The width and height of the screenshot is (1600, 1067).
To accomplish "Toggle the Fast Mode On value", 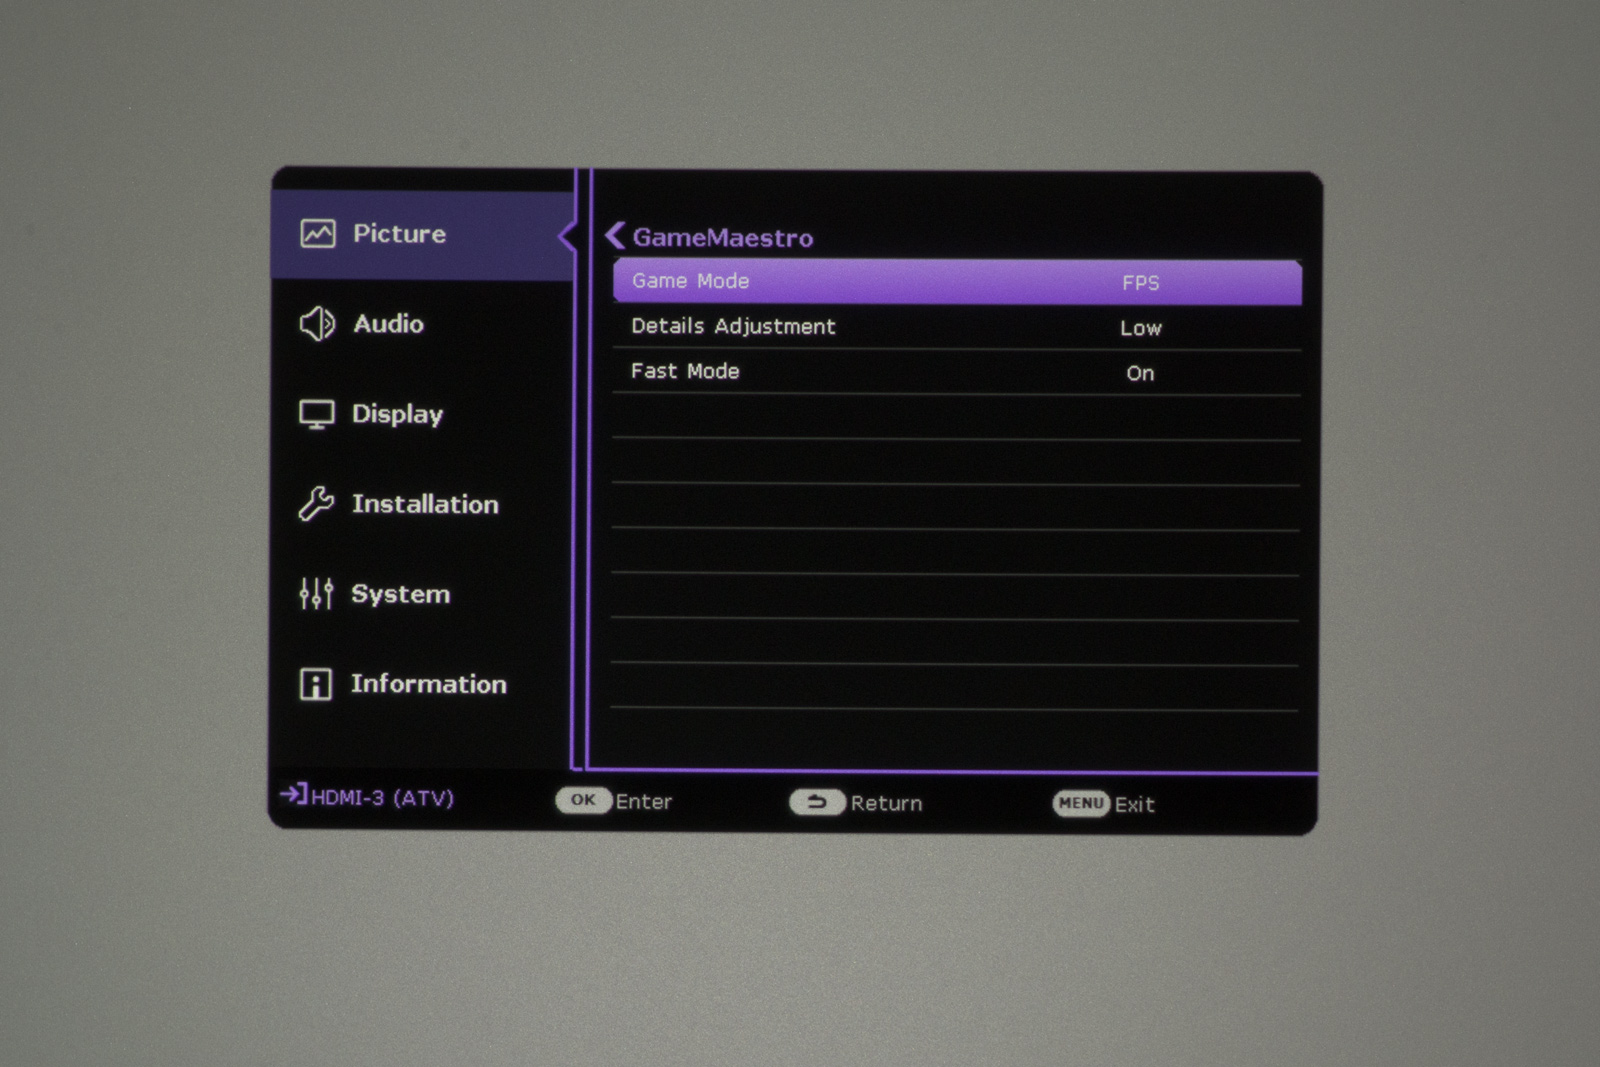I will (1140, 373).
